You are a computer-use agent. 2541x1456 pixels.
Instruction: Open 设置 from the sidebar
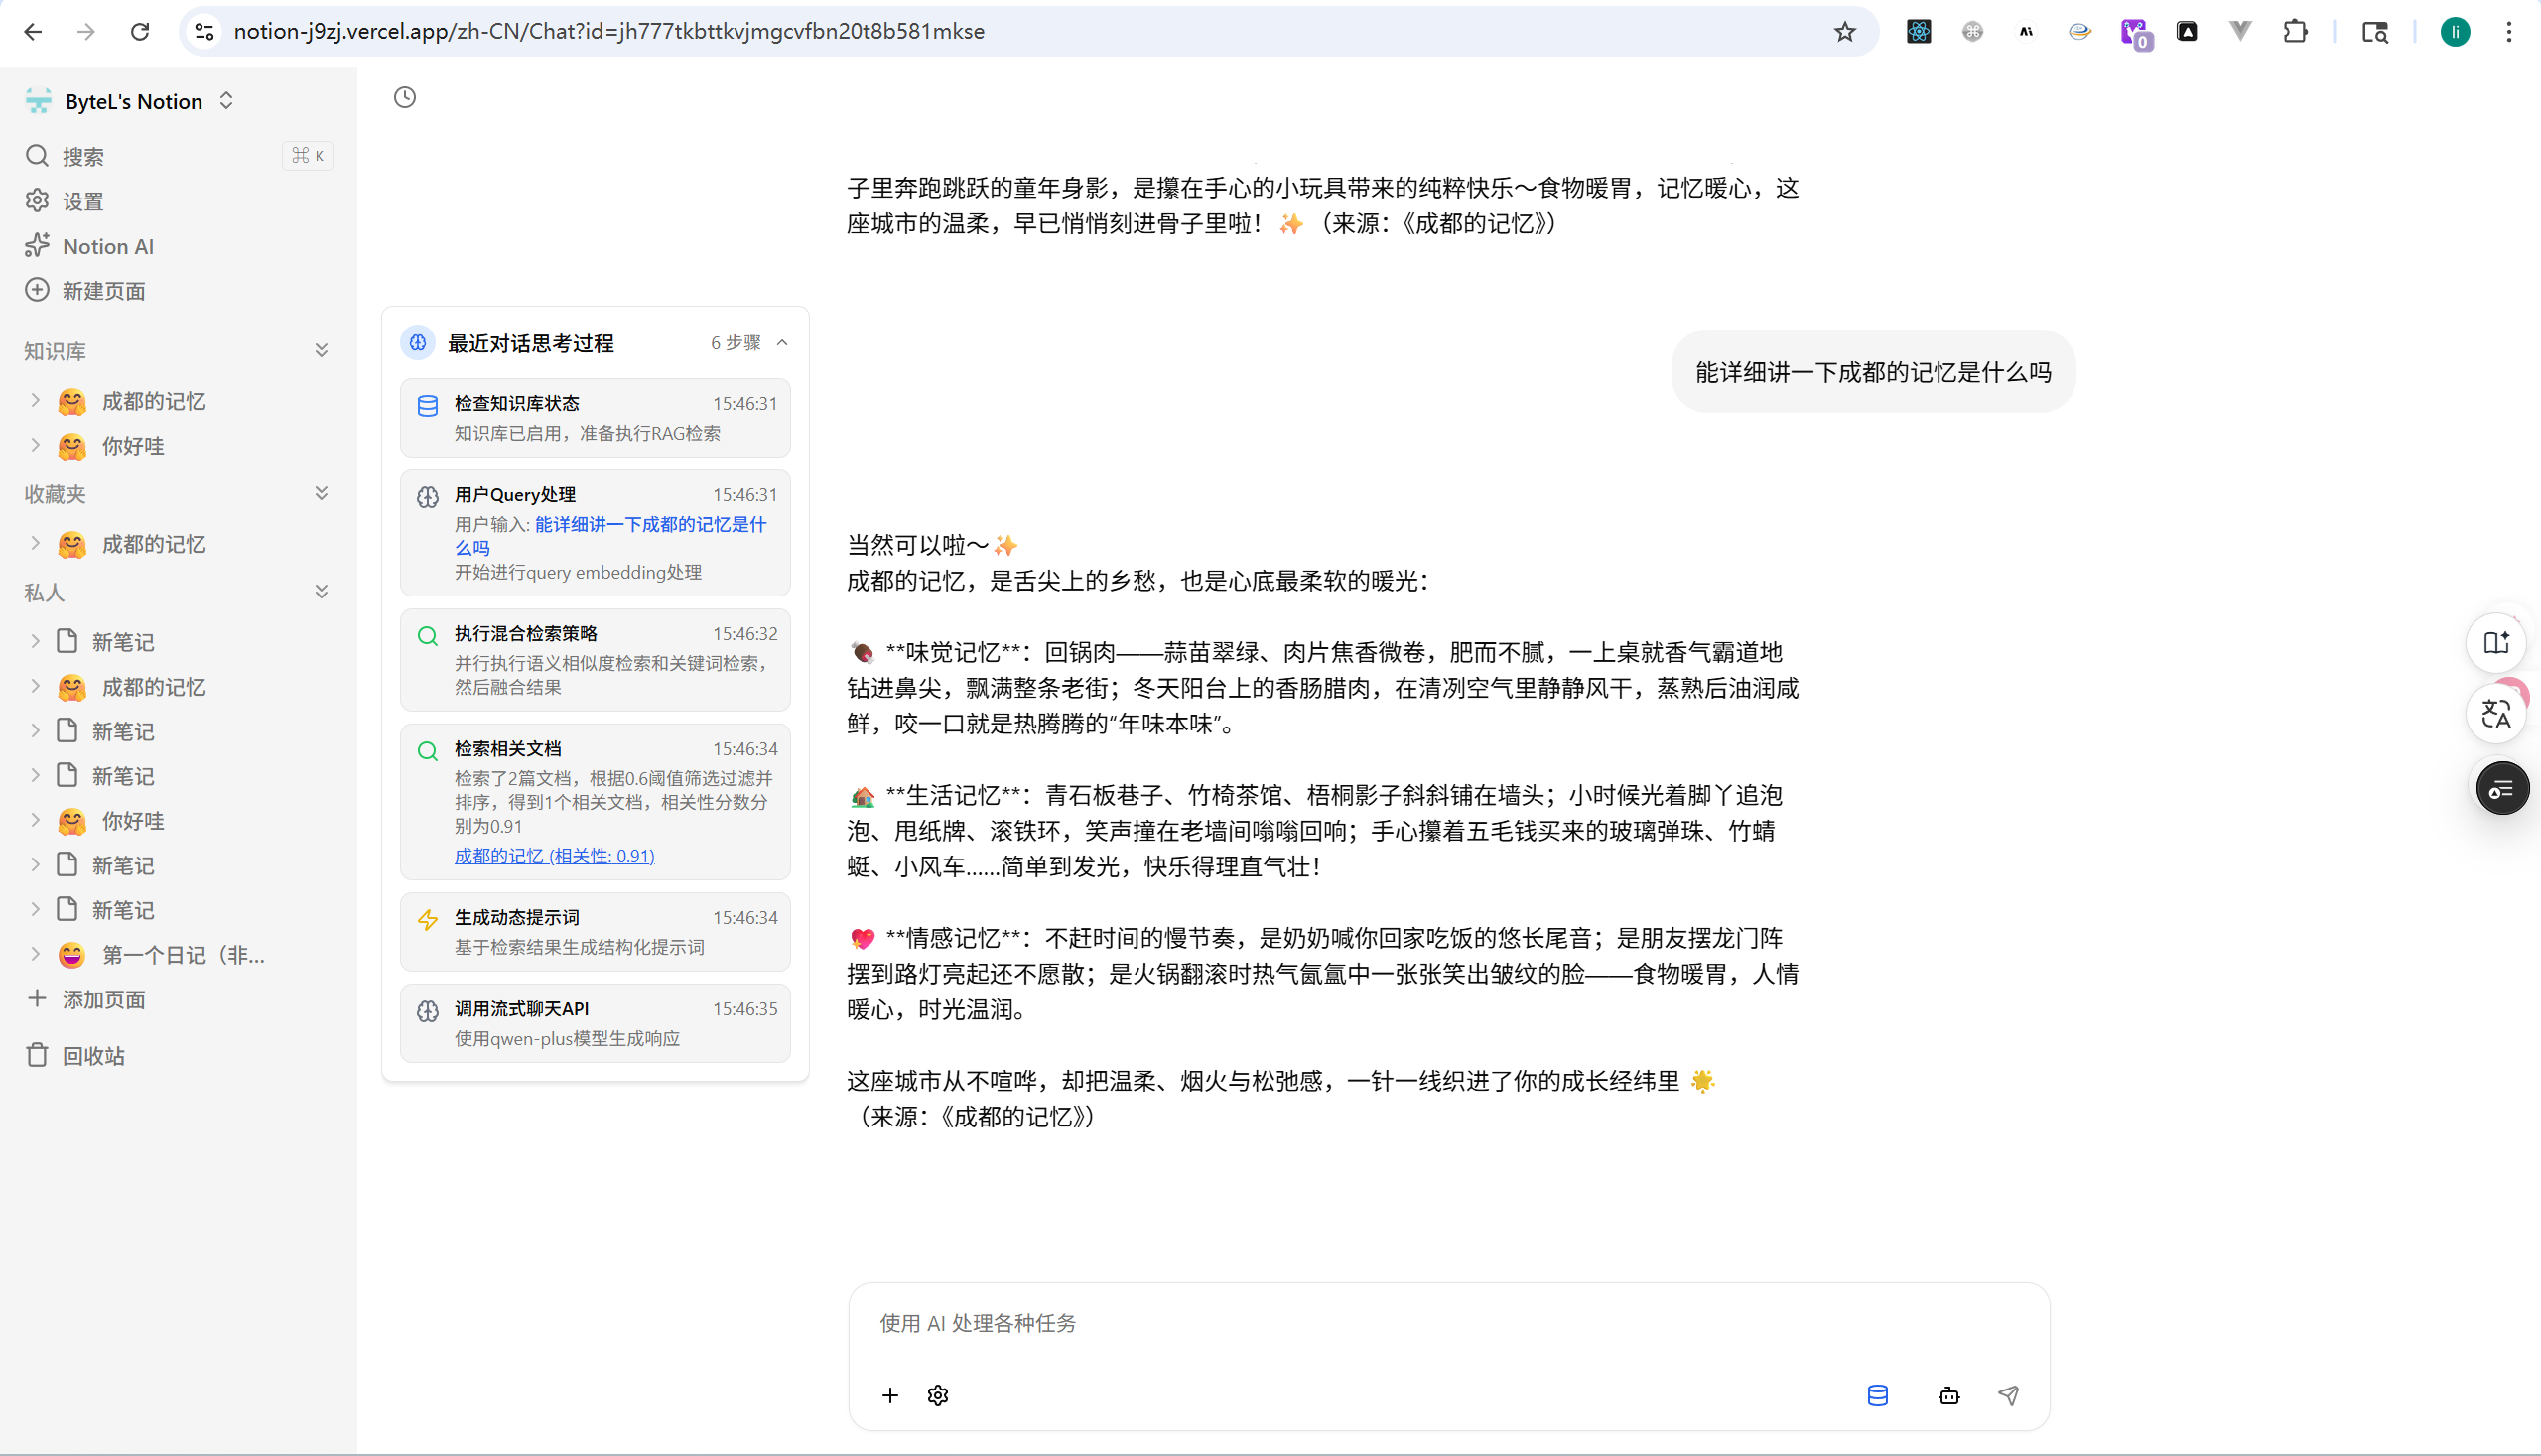(x=83, y=201)
